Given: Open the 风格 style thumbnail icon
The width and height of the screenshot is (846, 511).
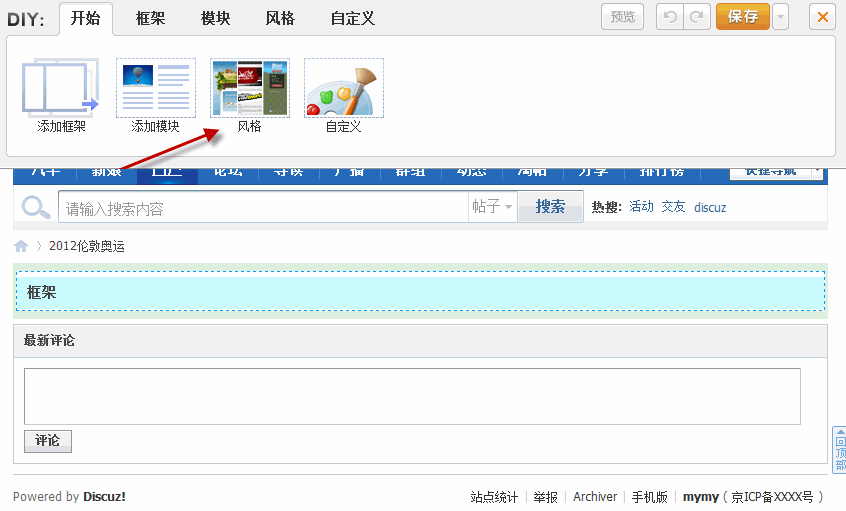Looking at the screenshot, I should pyautogui.click(x=249, y=88).
